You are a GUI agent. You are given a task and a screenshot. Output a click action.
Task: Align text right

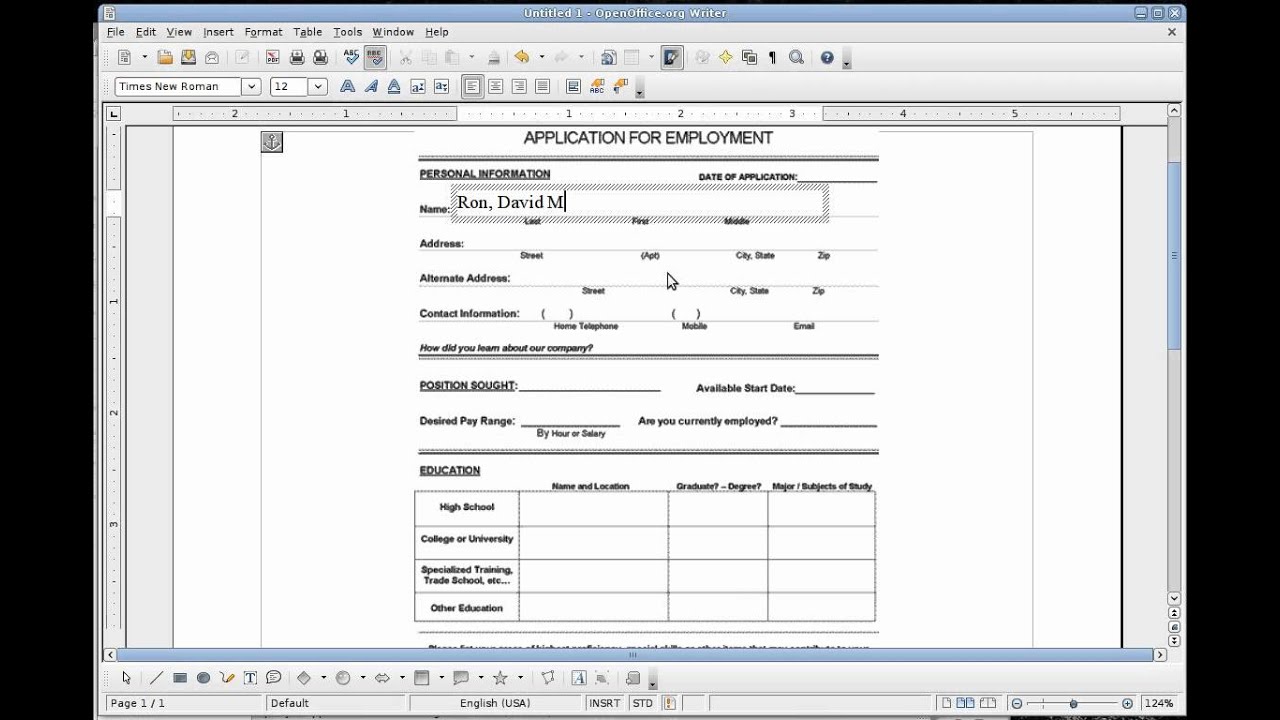(x=519, y=87)
